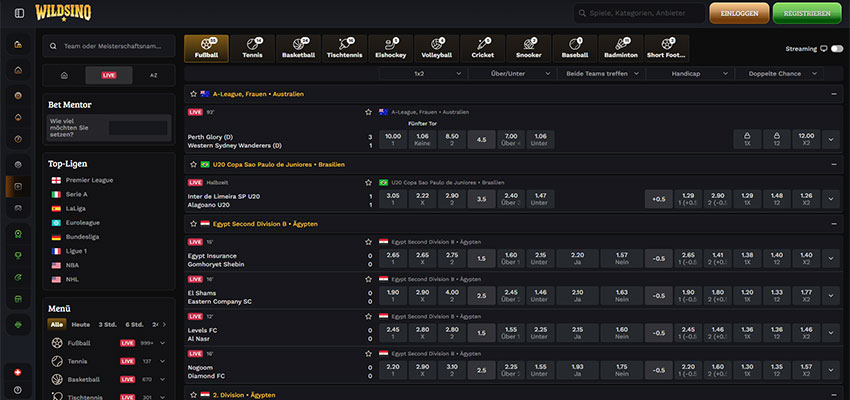Screen dimensions: 850x400
Task: Open Bundesliga in Top-Ligen
Action: (x=82, y=237)
